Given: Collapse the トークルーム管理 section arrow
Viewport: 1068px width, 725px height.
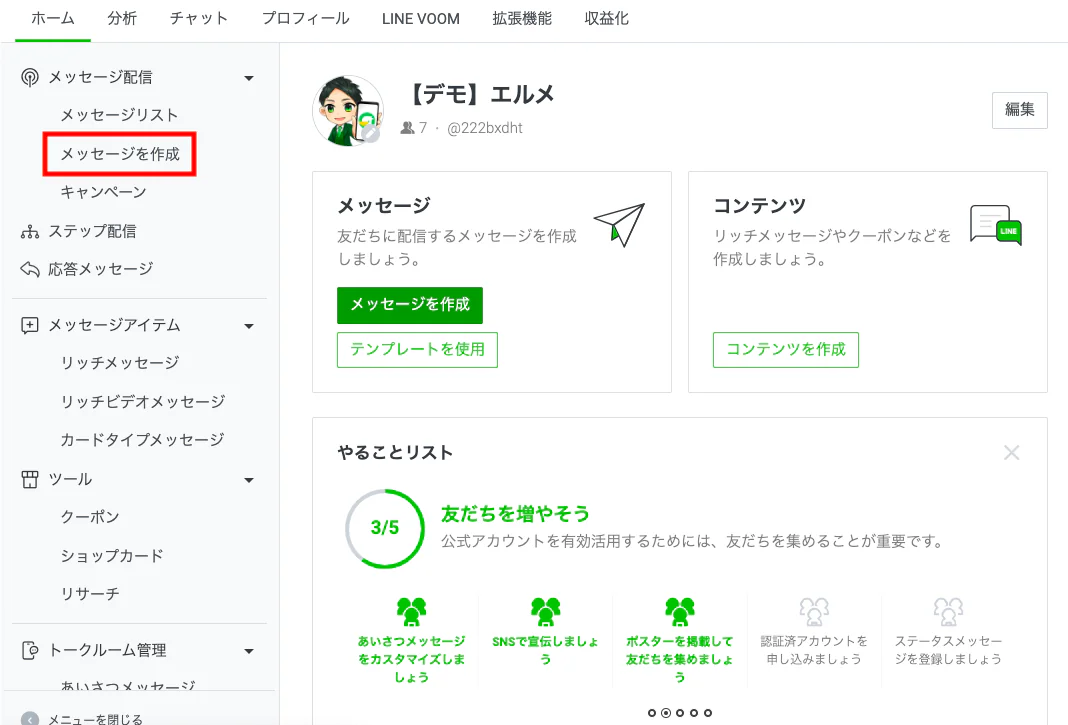Looking at the screenshot, I should point(249,651).
